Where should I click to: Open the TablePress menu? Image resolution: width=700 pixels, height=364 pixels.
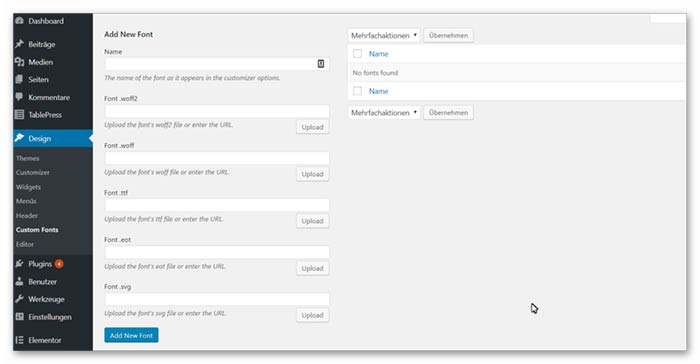(x=53, y=114)
